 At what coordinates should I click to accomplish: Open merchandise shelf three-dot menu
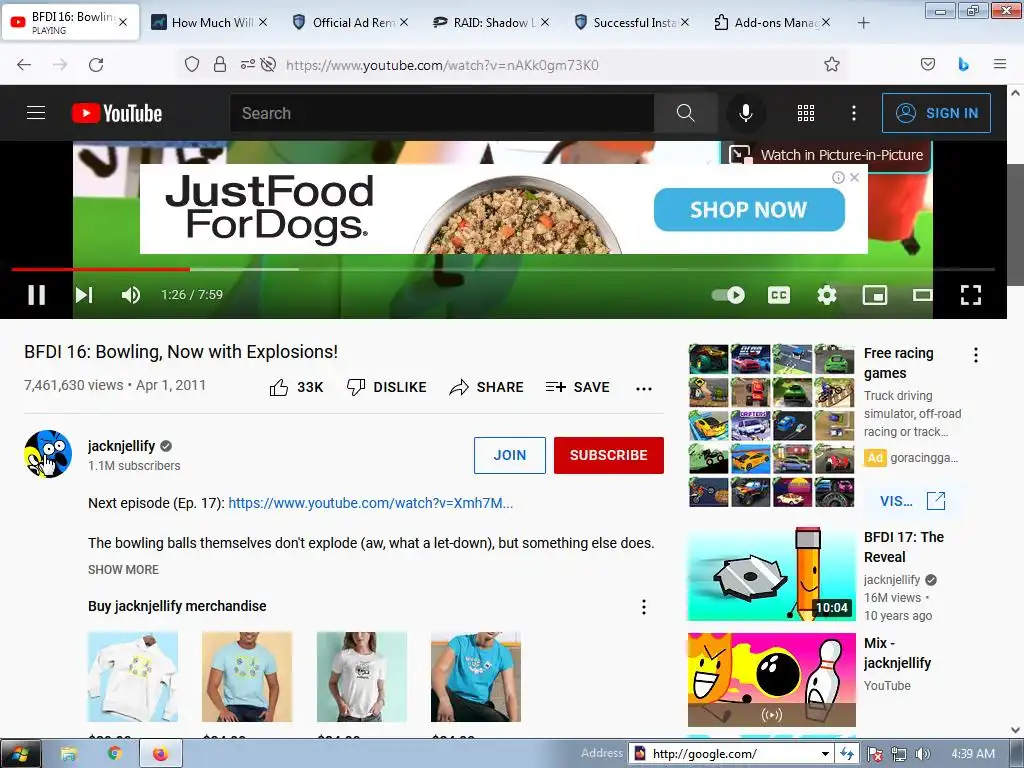644,607
